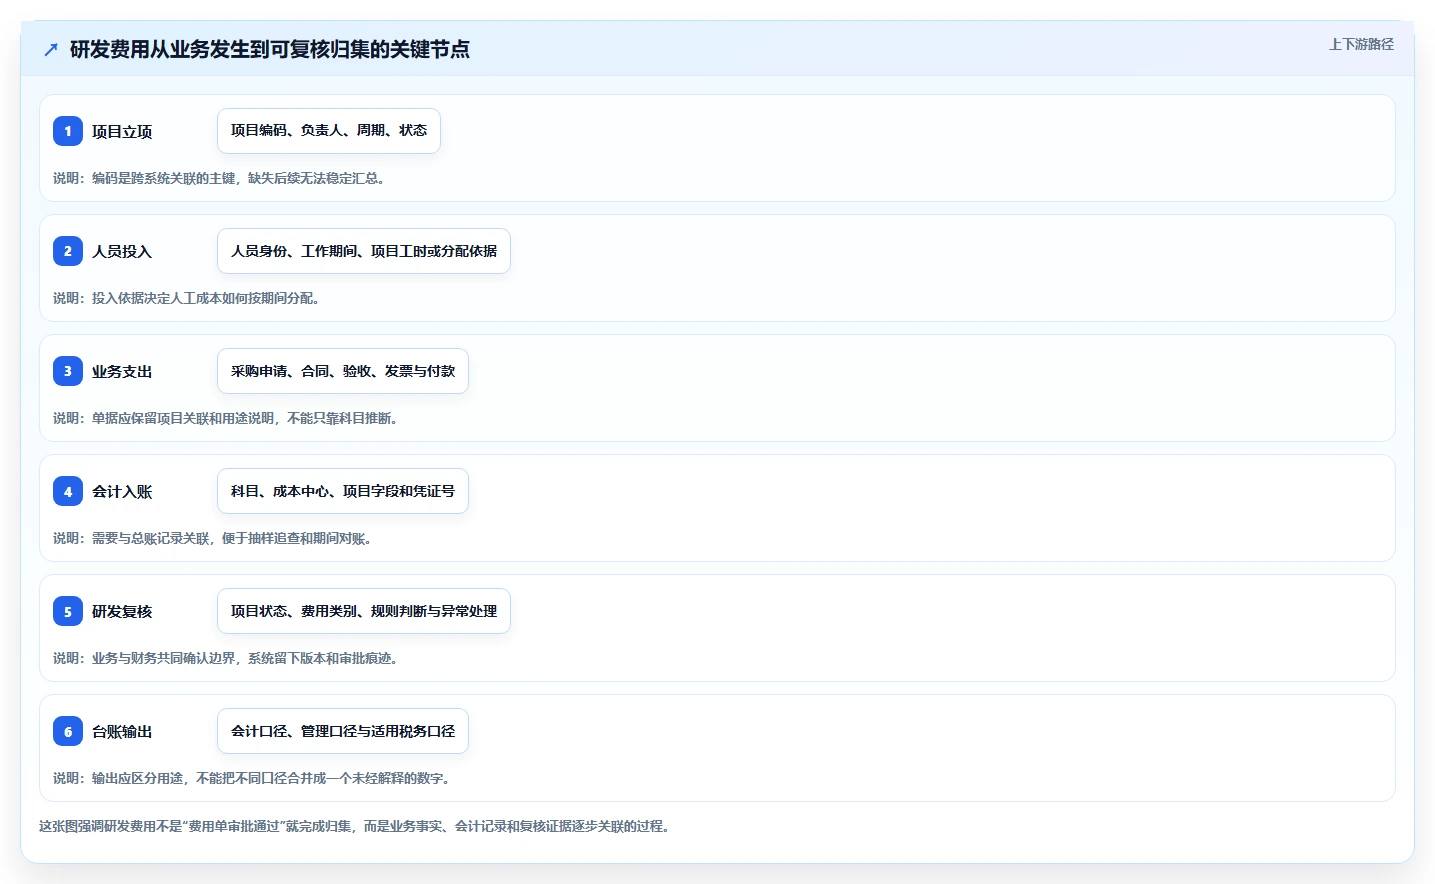This screenshot has height=884, width=1435.
Task: Select the 科目、成本中心 chip
Action: 343,491
